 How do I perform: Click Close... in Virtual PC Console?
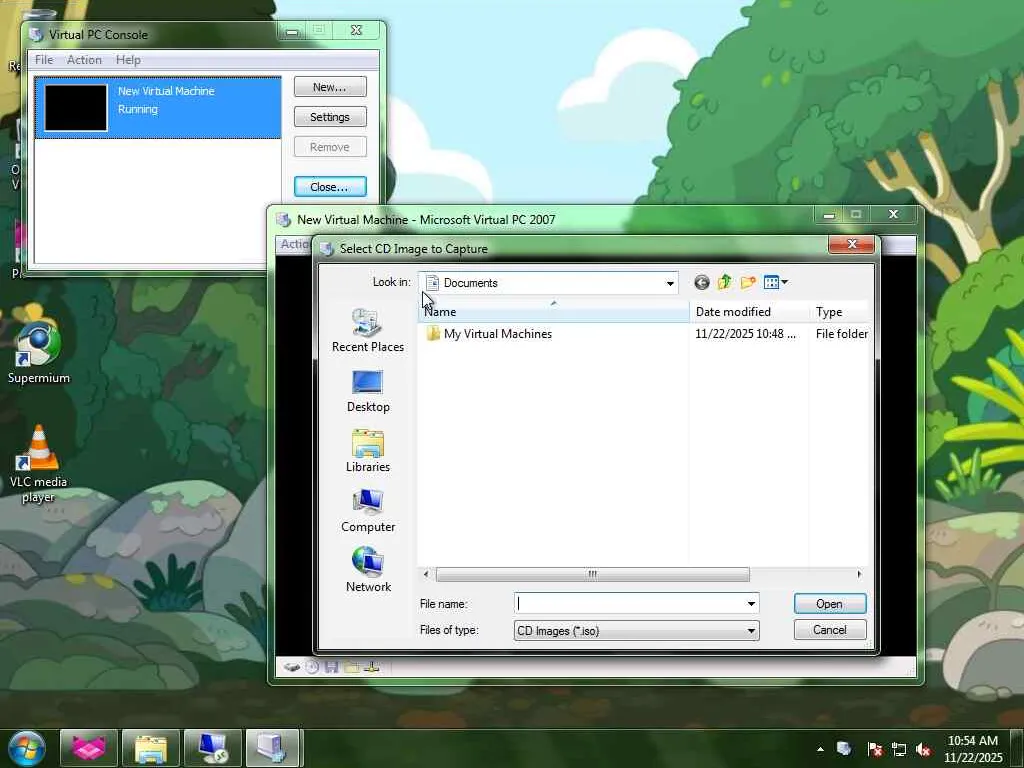pyautogui.click(x=330, y=187)
